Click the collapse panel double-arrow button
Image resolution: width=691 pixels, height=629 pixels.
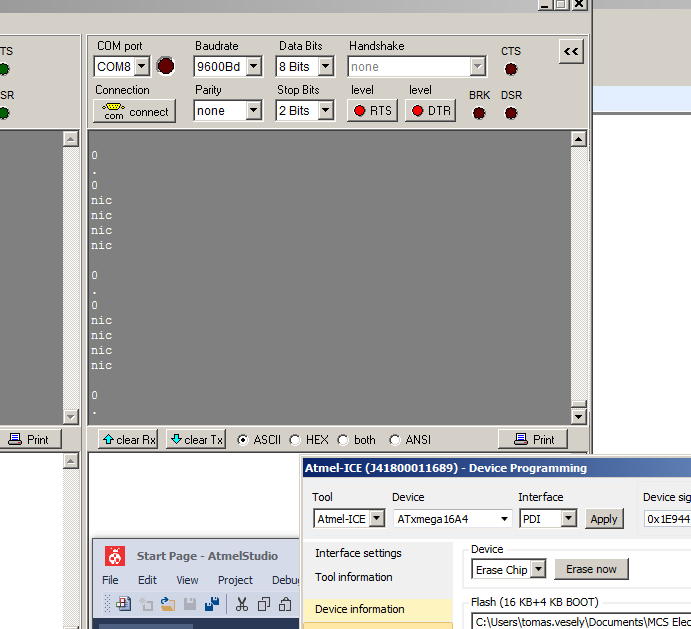coord(571,51)
